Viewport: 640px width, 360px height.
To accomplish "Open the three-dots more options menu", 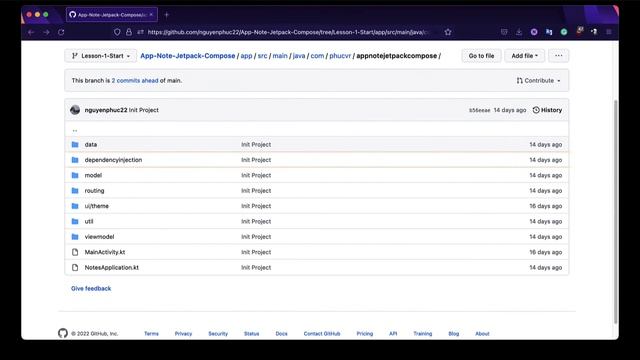I will pos(558,56).
